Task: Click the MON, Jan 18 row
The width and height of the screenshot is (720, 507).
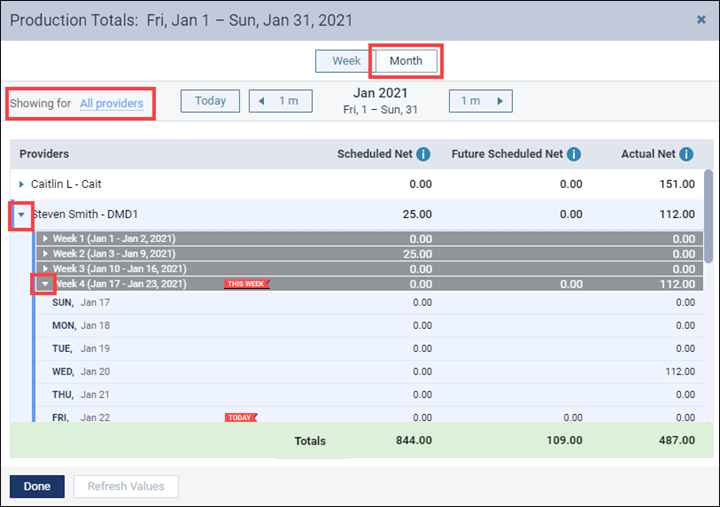Action: 370,326
